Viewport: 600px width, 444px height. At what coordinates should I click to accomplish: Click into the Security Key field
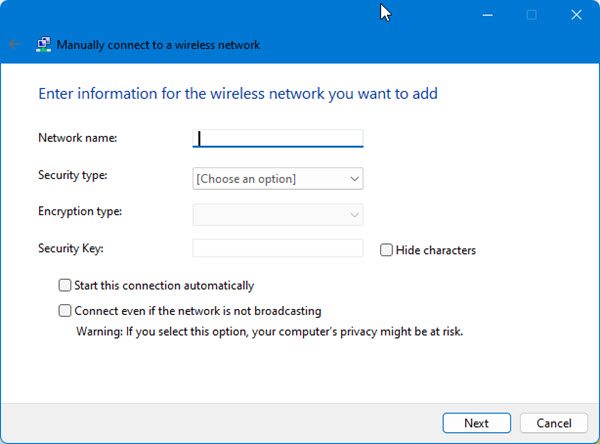tap(277, 249)
